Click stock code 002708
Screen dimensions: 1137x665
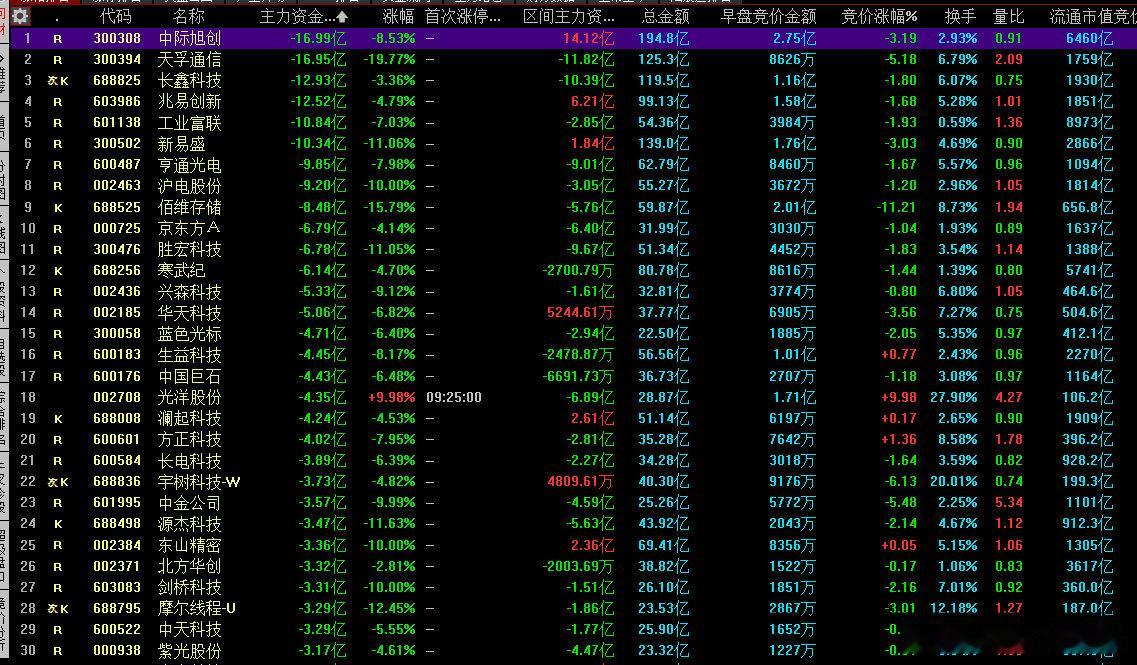point(117,397)
